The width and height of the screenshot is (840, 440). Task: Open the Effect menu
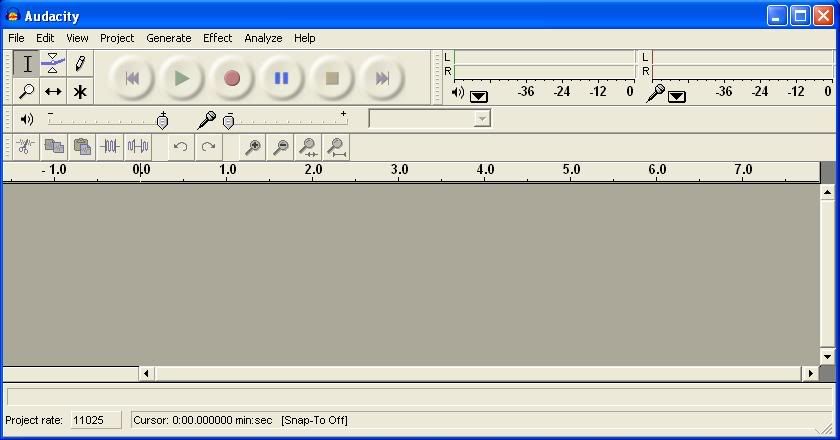tap(218, 38)
